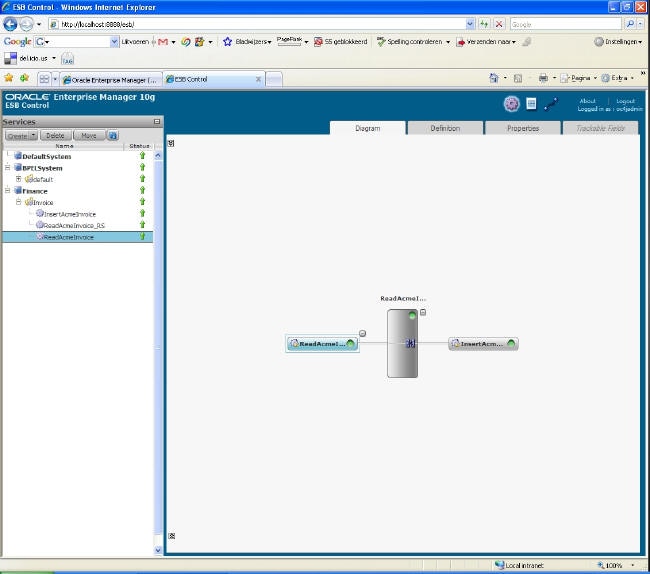This screenshot has height=574, width=650.
Task: Click the green status dot on routing service box
Action: pos(412,315)
